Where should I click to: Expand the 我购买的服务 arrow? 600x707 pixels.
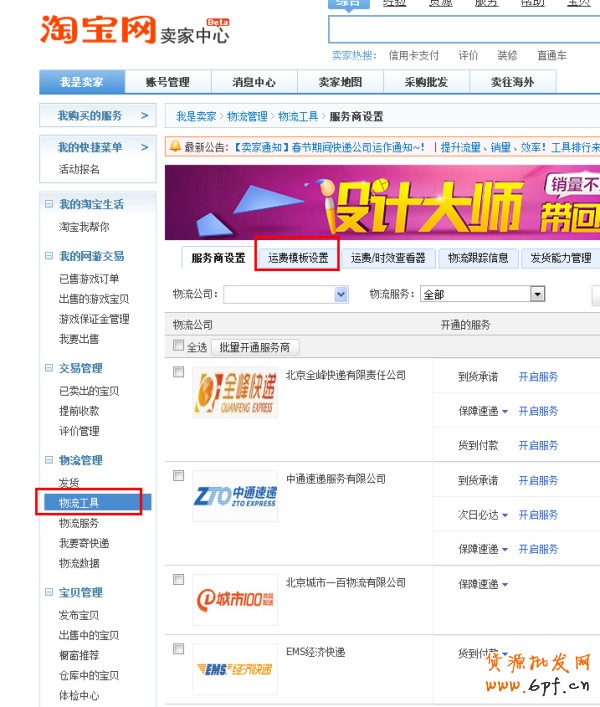(x=144, y=116)
